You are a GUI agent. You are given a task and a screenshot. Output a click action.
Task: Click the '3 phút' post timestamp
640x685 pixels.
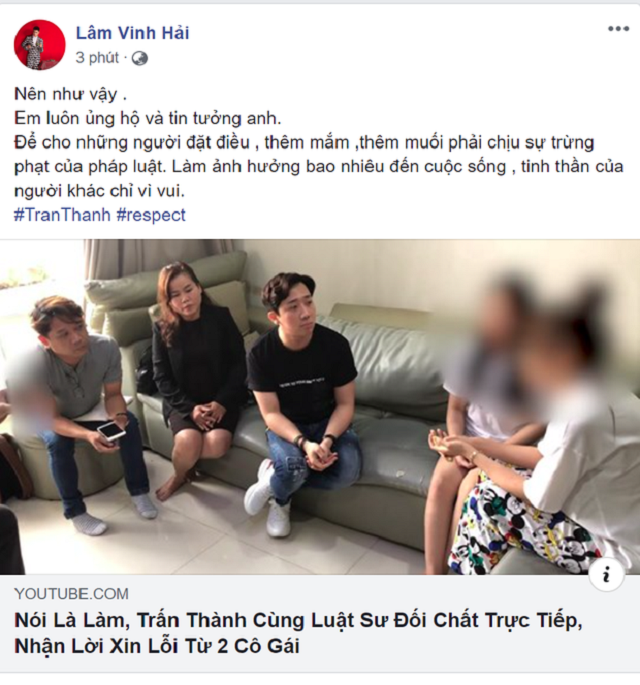(x=97, y=58)
